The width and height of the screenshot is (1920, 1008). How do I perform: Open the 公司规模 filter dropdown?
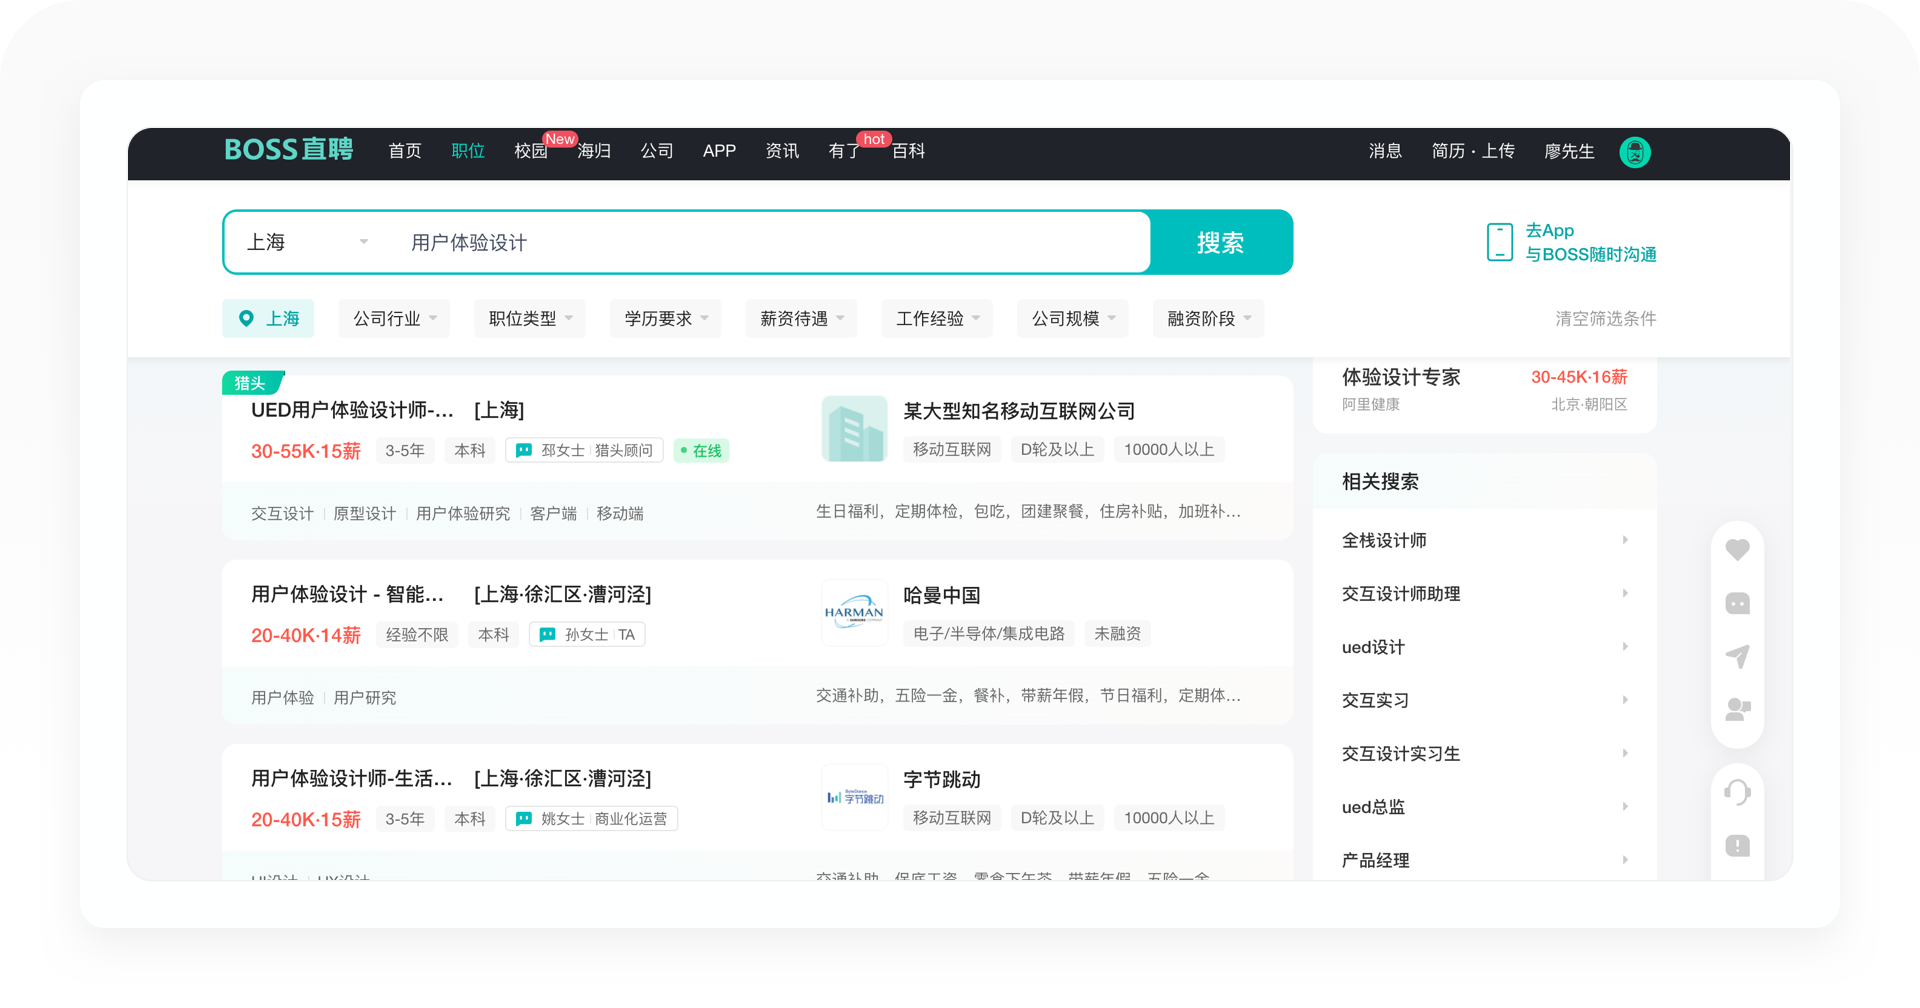pos(1073,319)
